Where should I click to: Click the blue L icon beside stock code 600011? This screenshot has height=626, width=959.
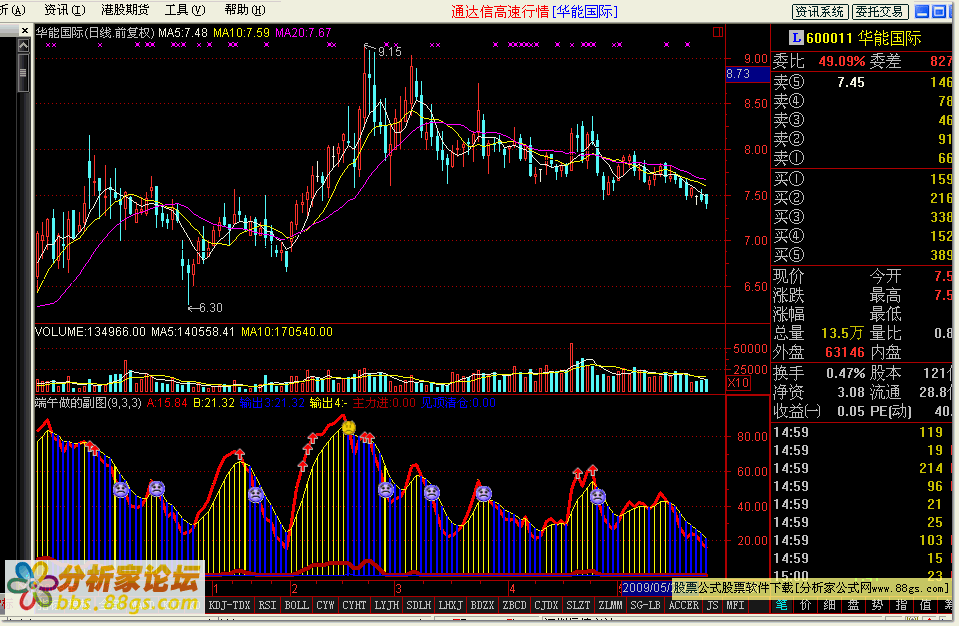coord(796,38)
